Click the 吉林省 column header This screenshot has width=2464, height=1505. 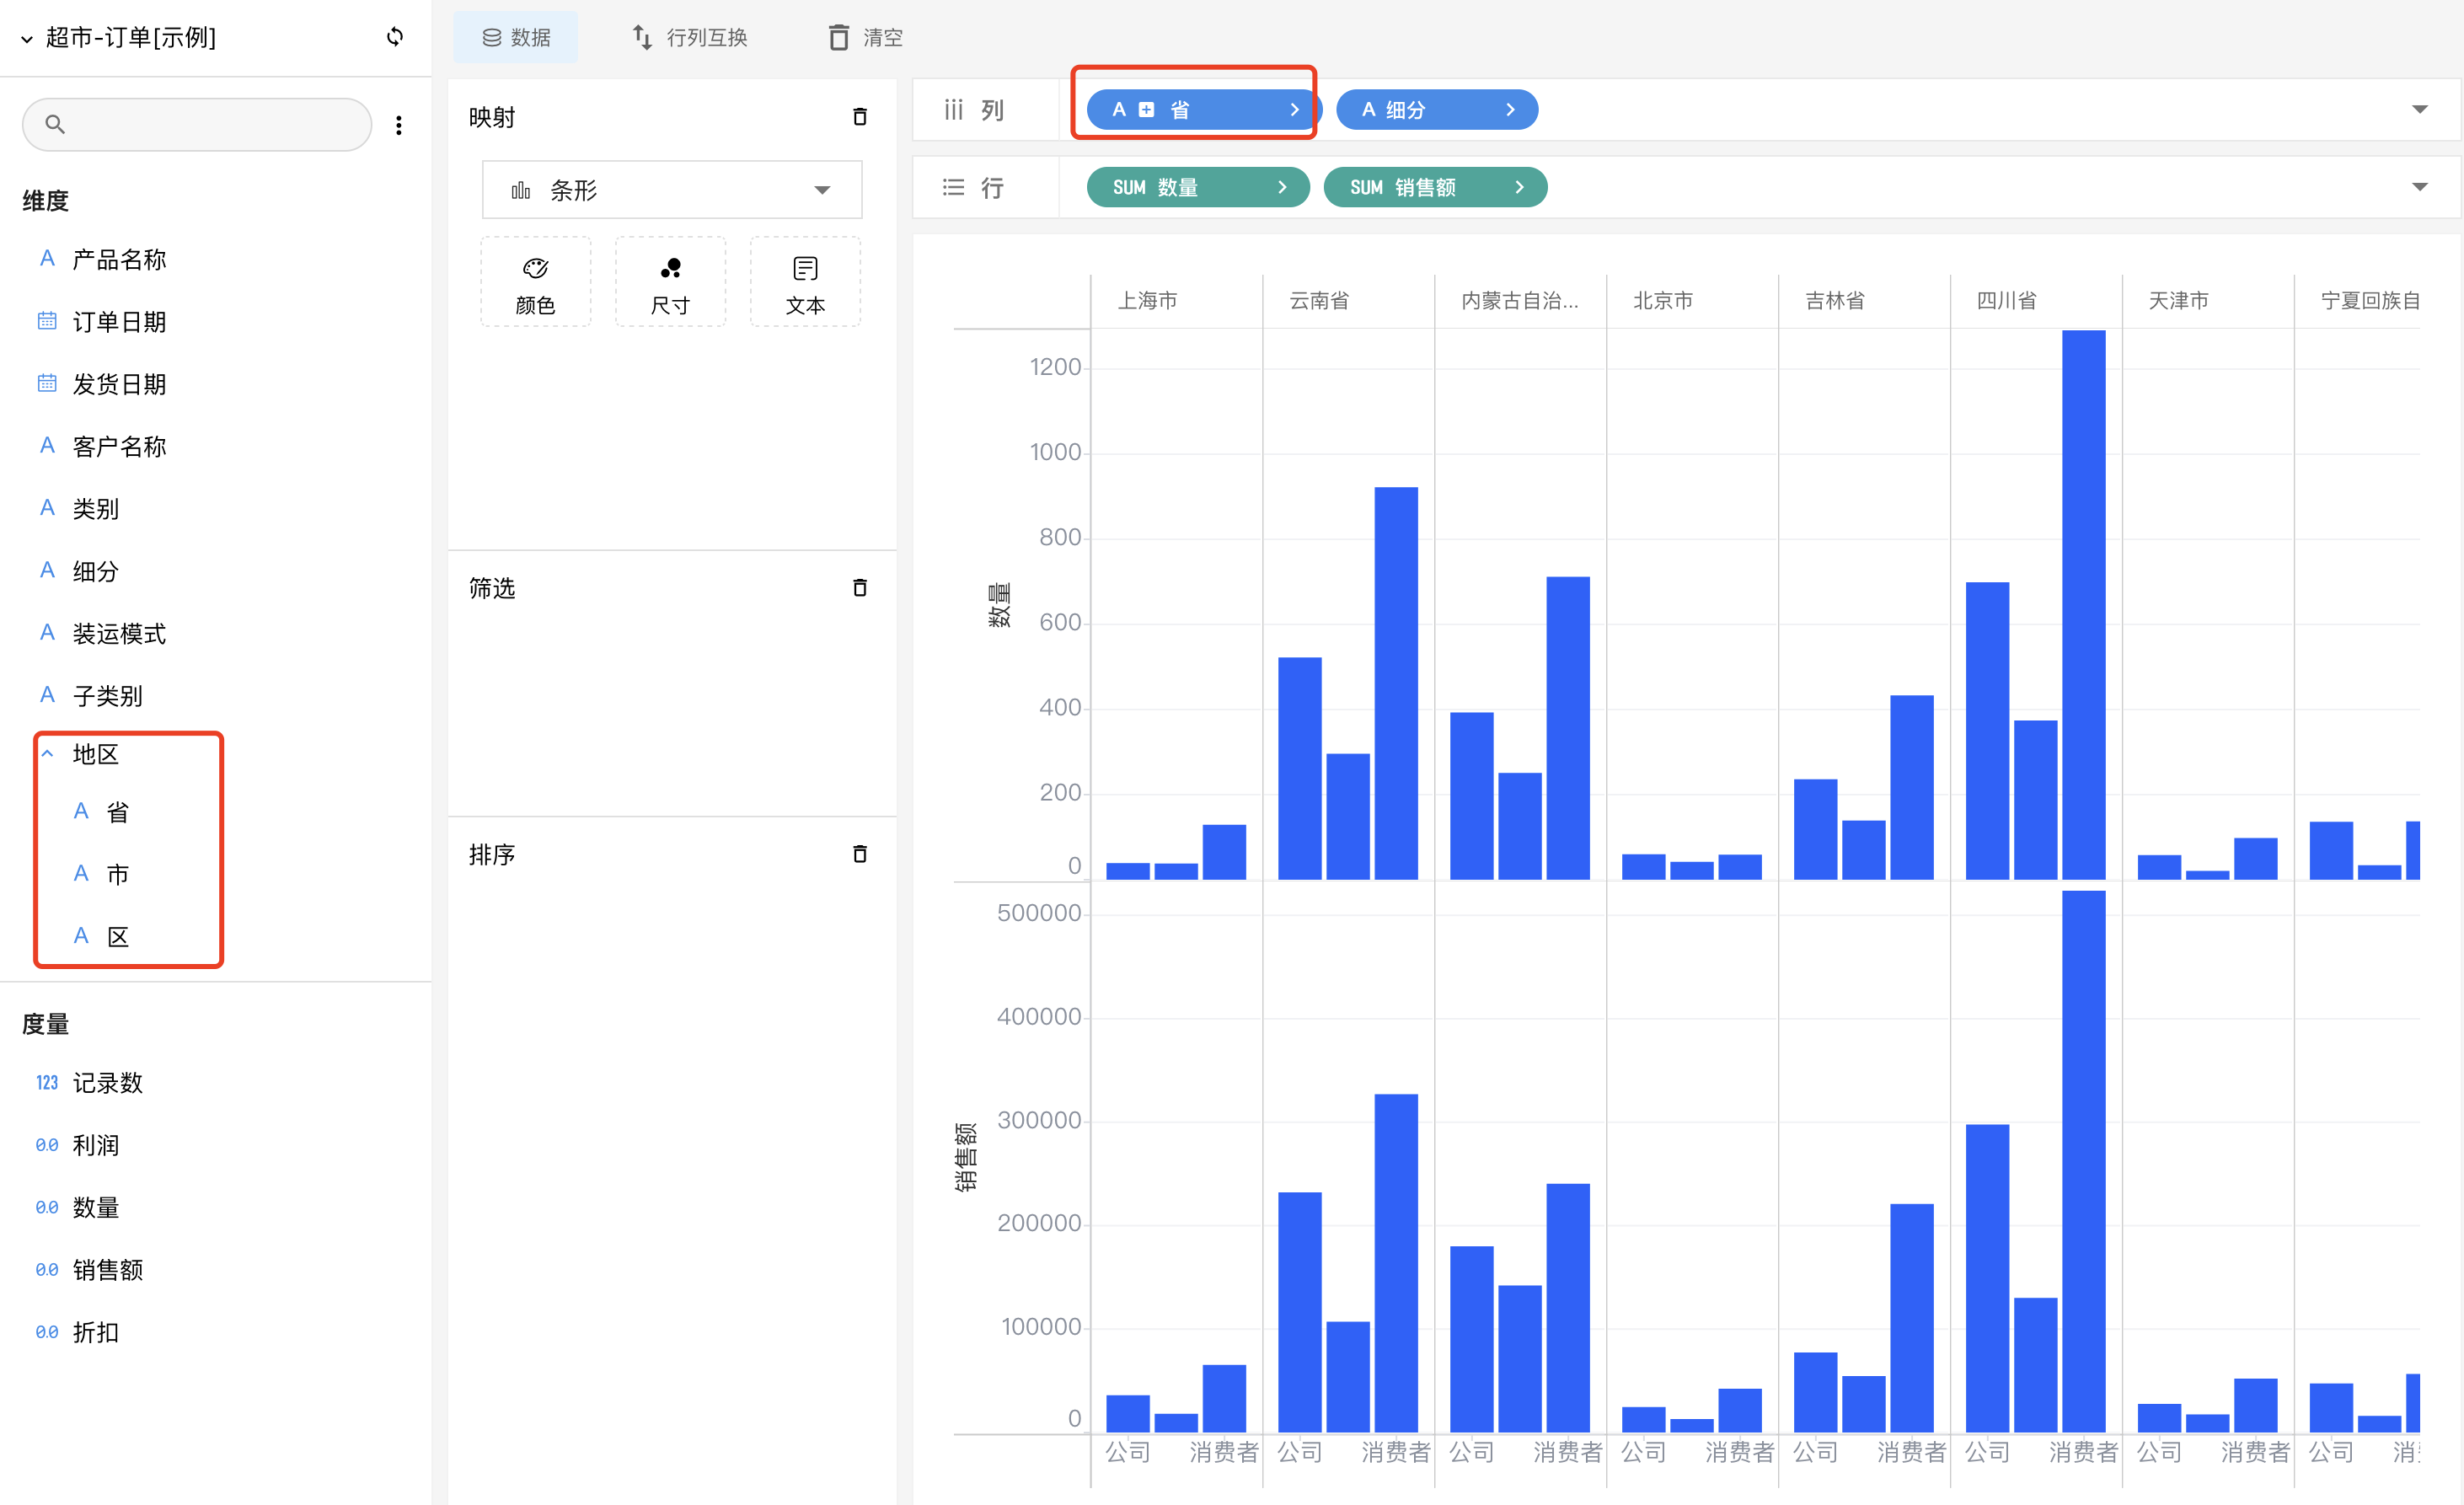click(1835, 300)
